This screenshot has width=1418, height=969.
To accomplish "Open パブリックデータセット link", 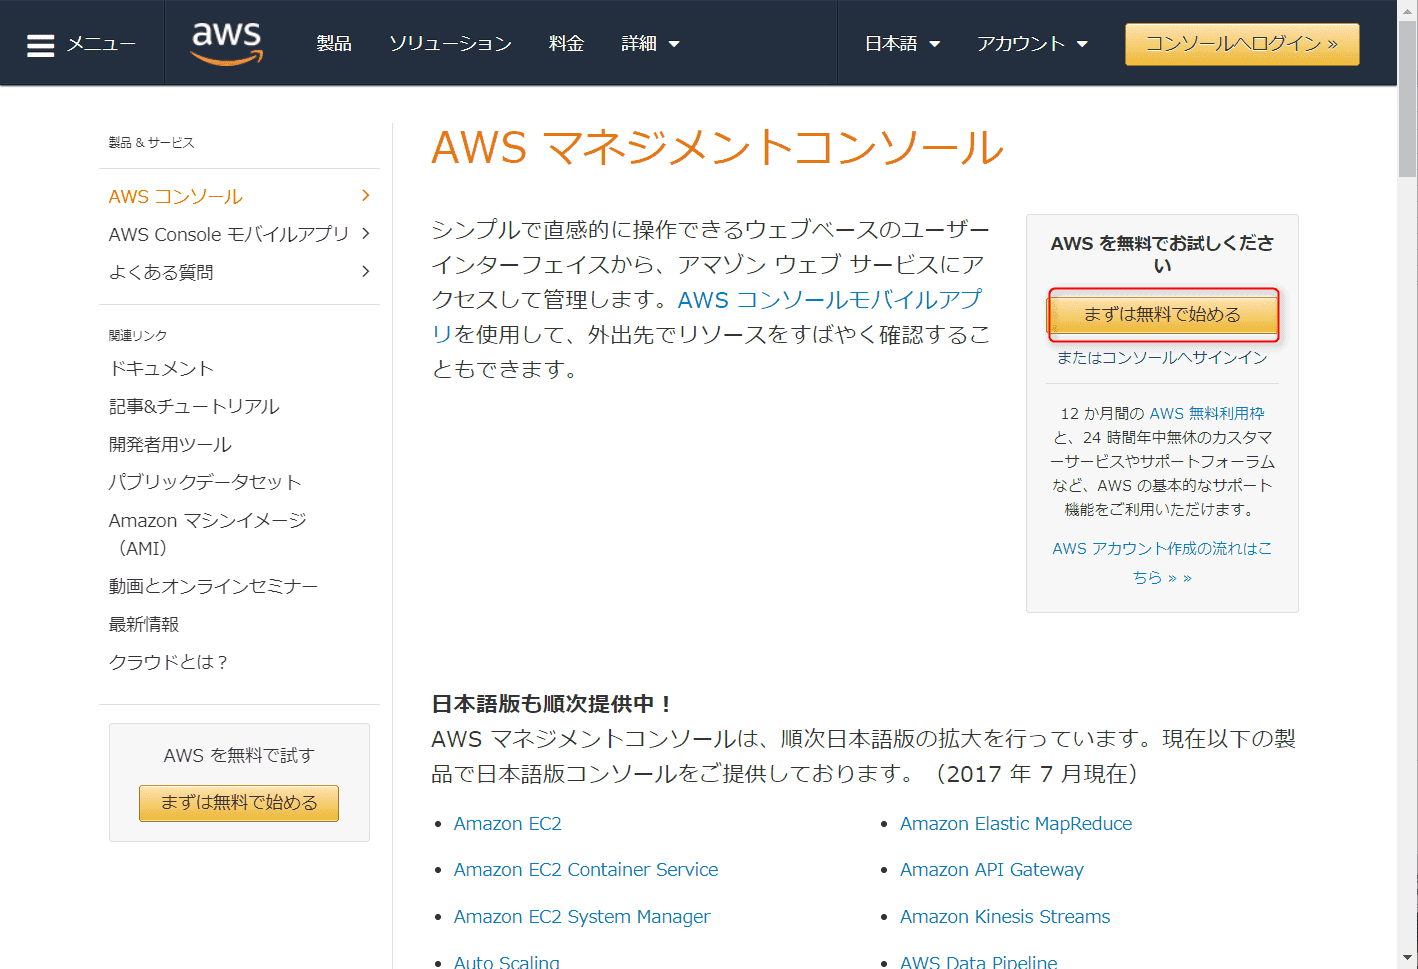I will (205, 482).
